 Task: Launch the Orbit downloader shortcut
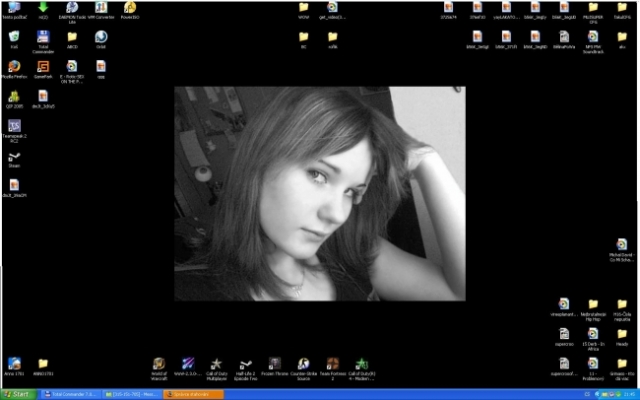point(101,40)
